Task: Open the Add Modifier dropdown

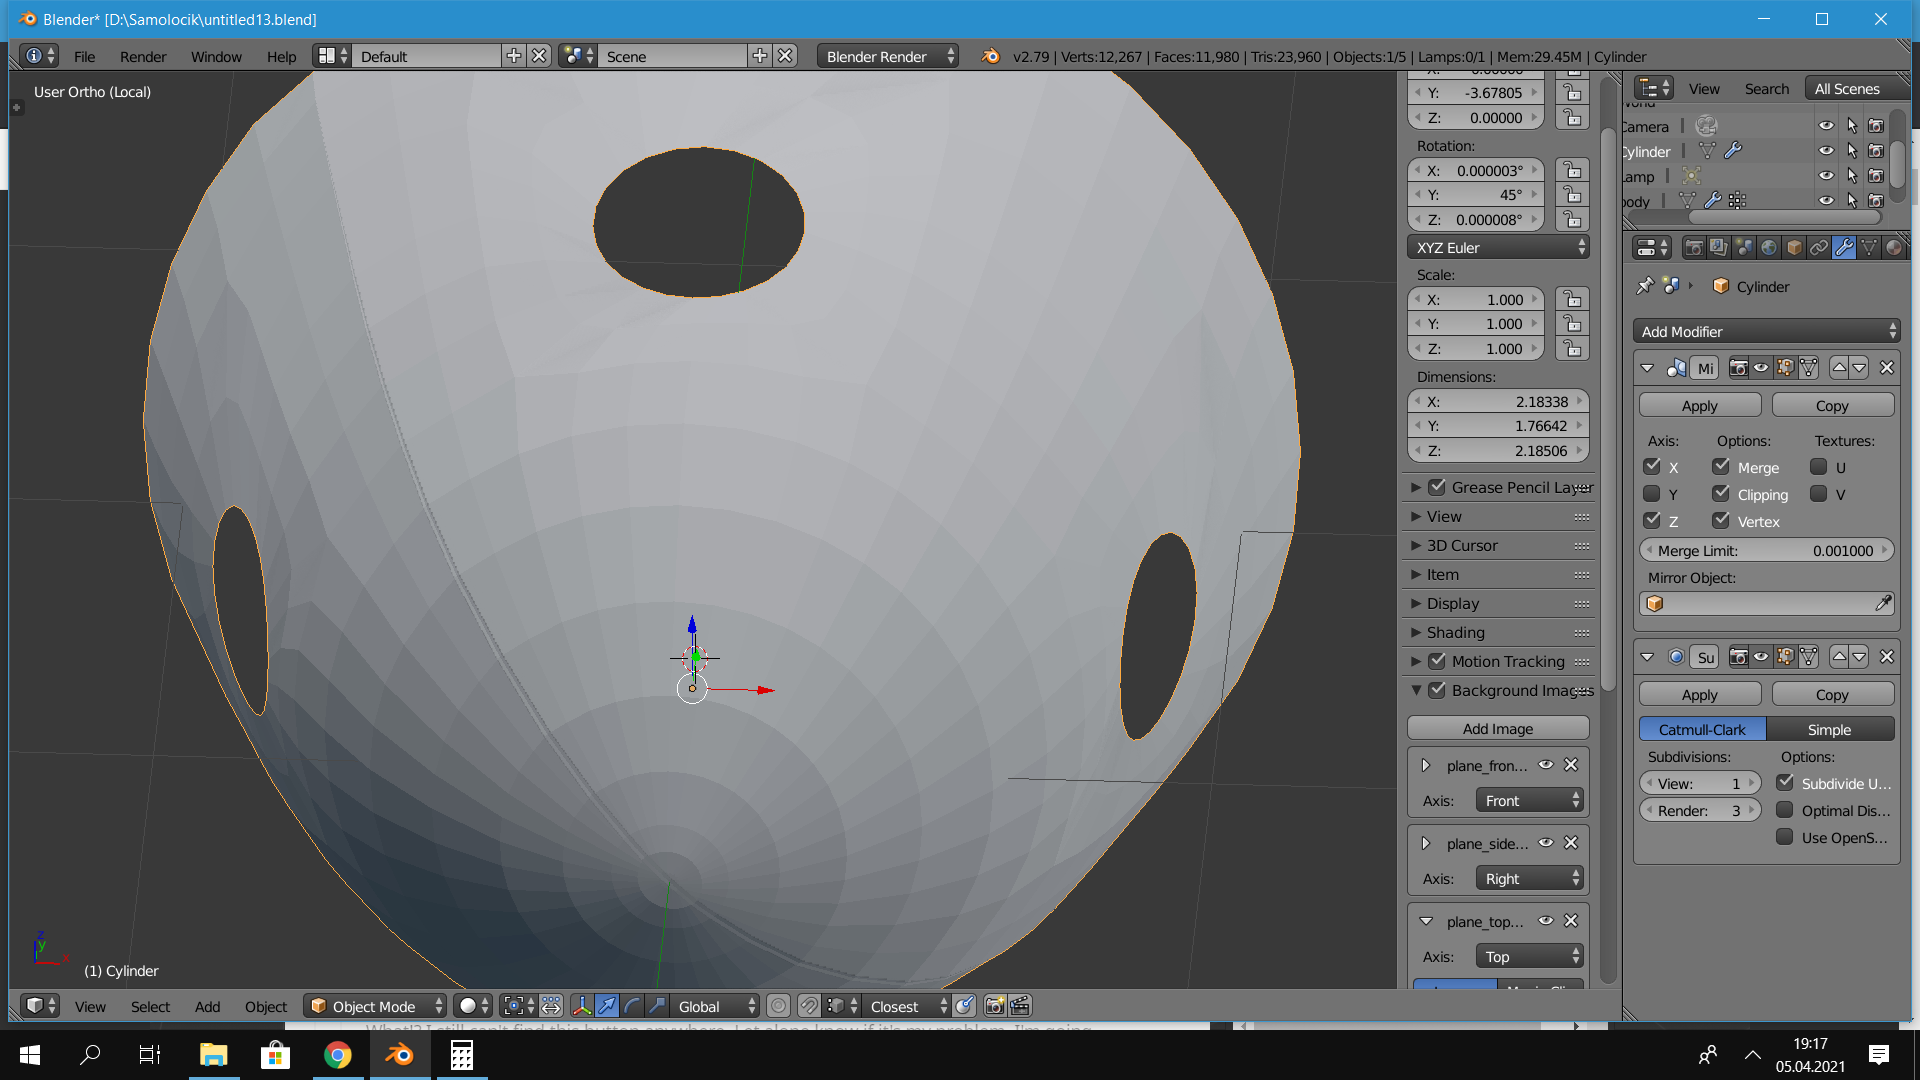Action: point(1765,330)
